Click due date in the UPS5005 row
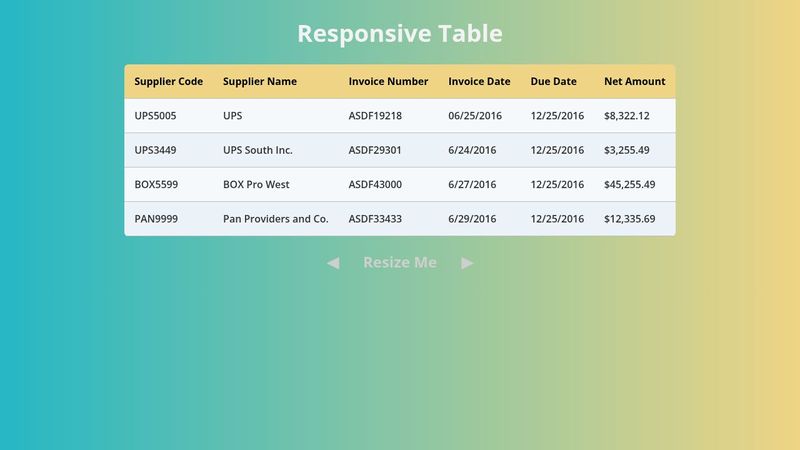Viewport: 800px width, 450px height. [x=557, y=116]
